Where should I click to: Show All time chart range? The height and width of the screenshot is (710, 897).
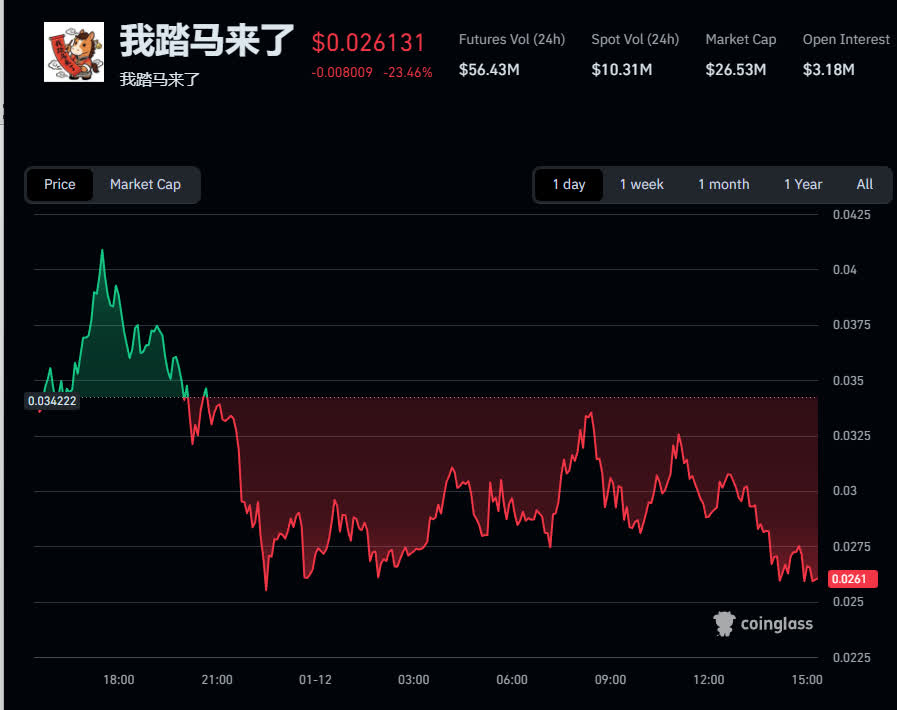864,184
